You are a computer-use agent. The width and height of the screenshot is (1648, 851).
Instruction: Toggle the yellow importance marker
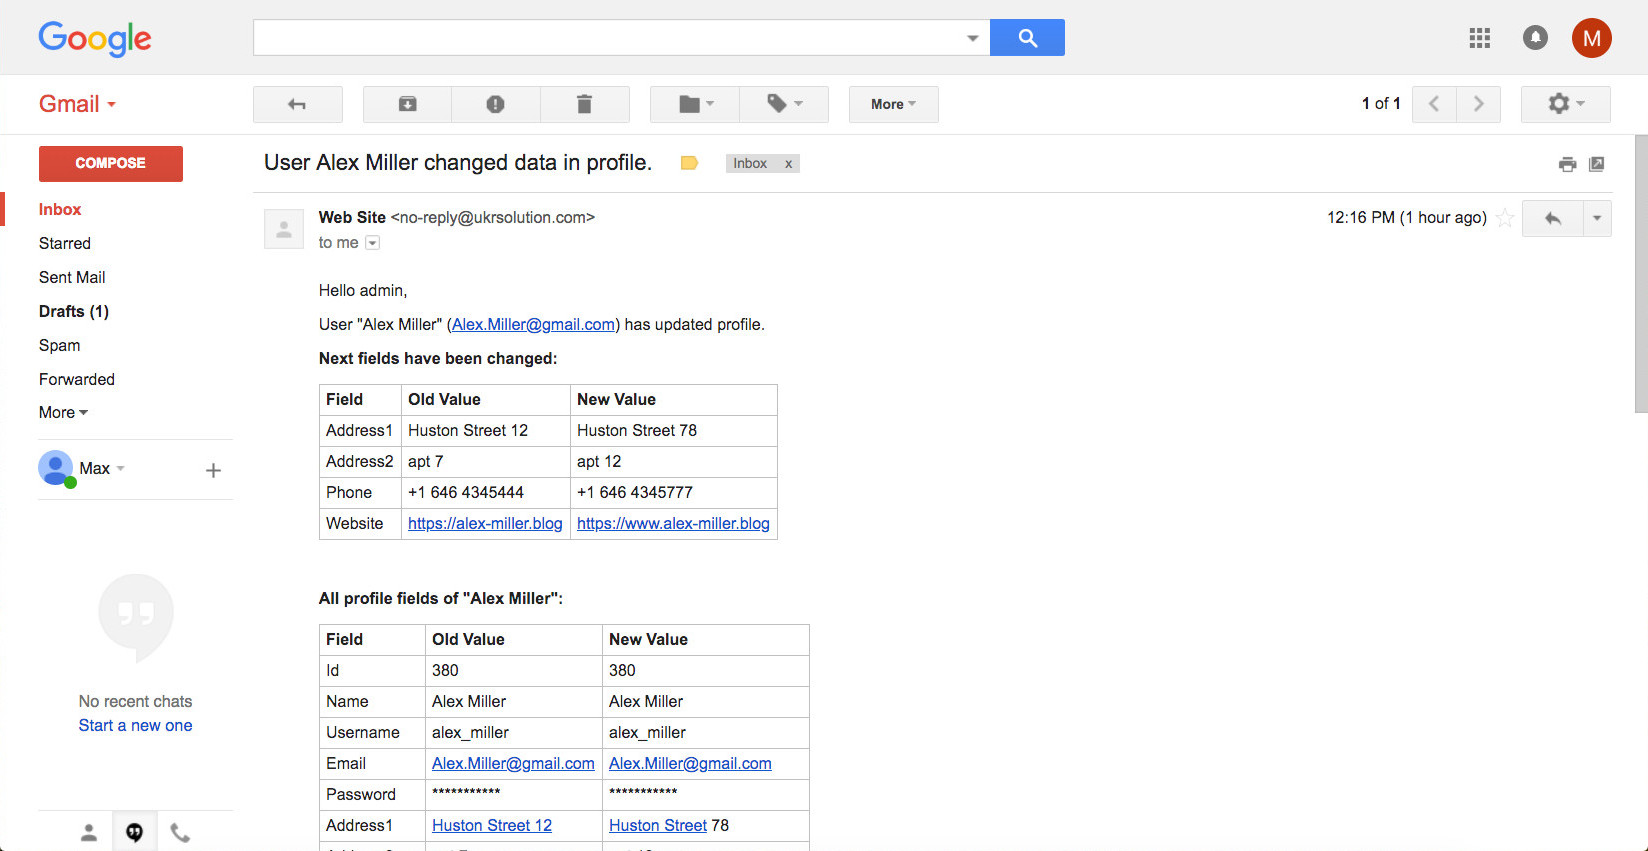[689, 163]
